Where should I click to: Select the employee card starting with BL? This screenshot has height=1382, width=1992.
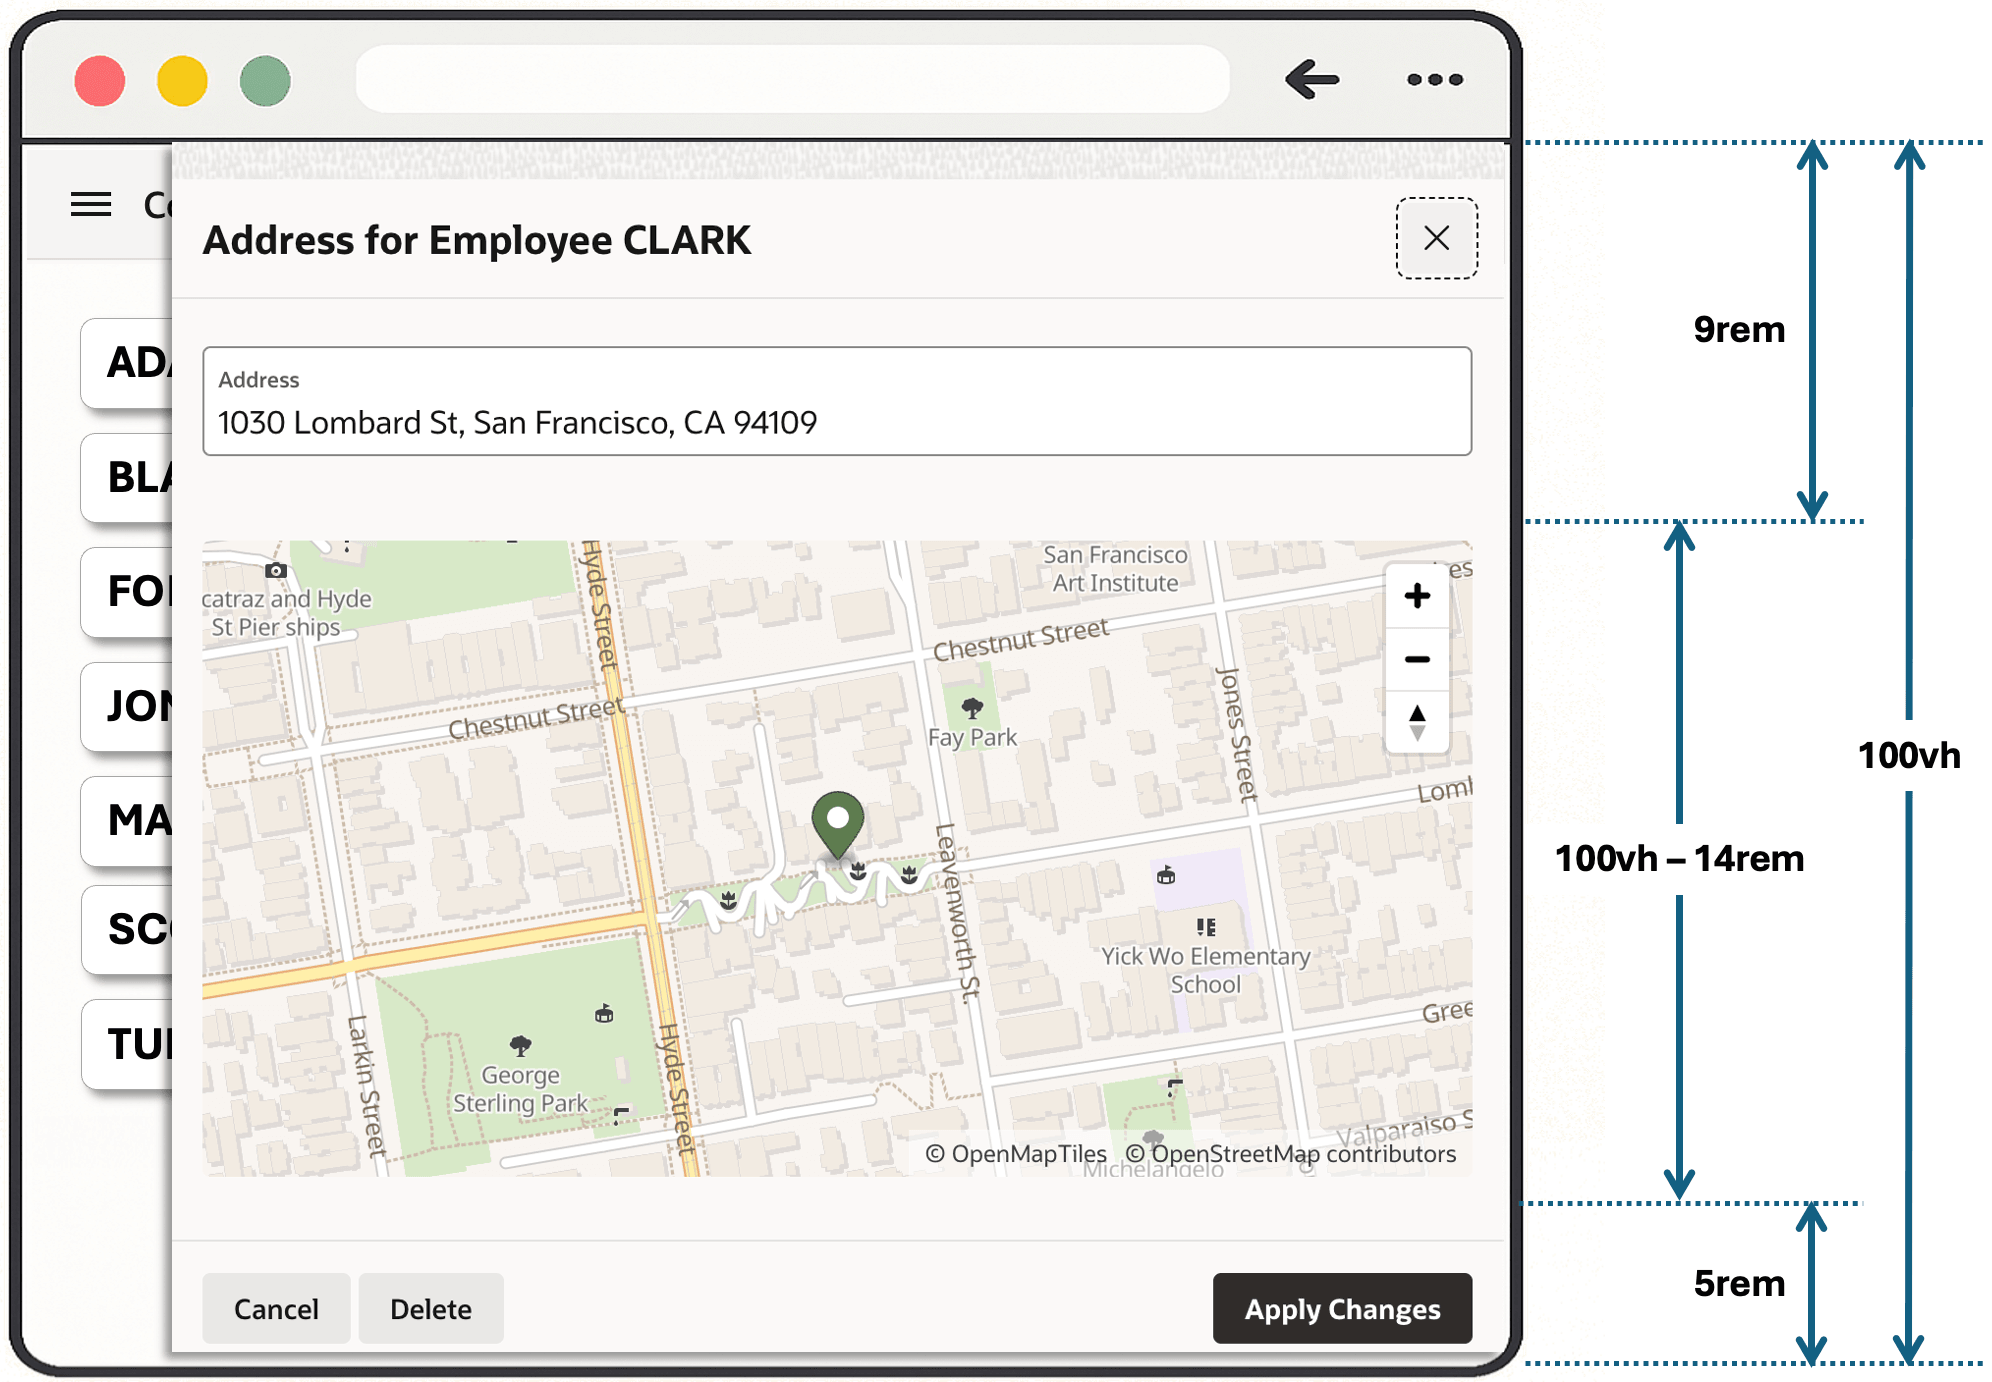click(127, 477)
